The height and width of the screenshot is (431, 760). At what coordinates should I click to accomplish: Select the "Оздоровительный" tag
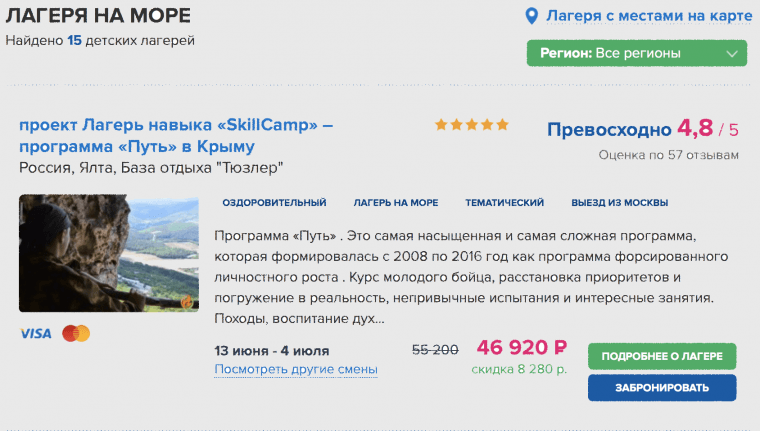[x=274, y=202]
